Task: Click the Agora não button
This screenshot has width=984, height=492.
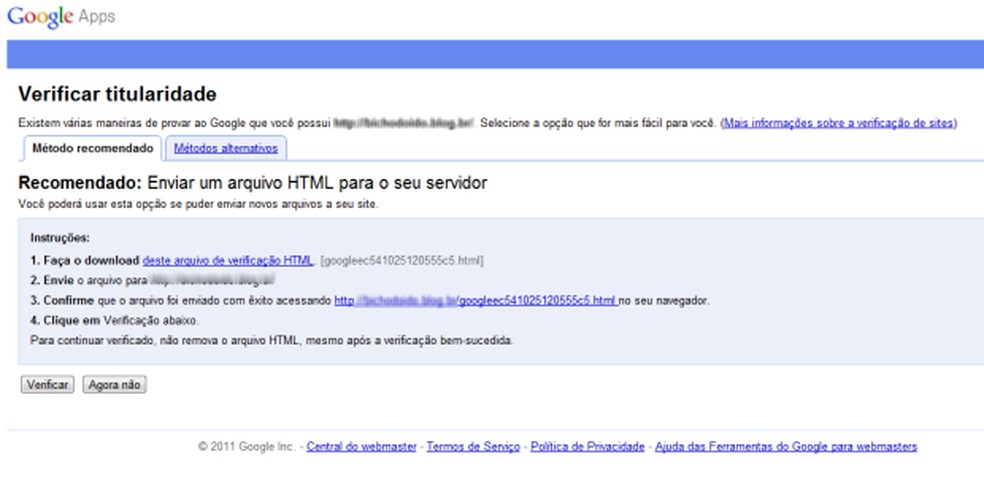Action: [114, 385]
